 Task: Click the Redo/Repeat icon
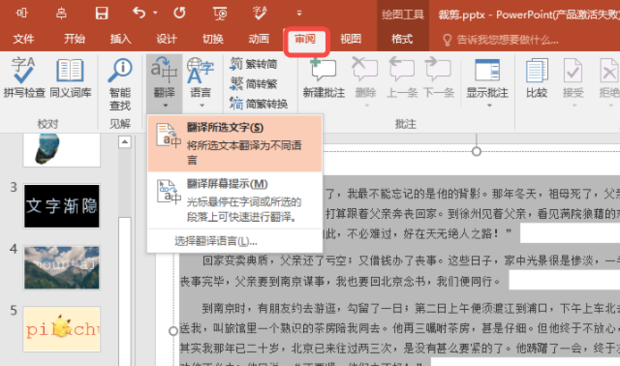pos(180,13)
